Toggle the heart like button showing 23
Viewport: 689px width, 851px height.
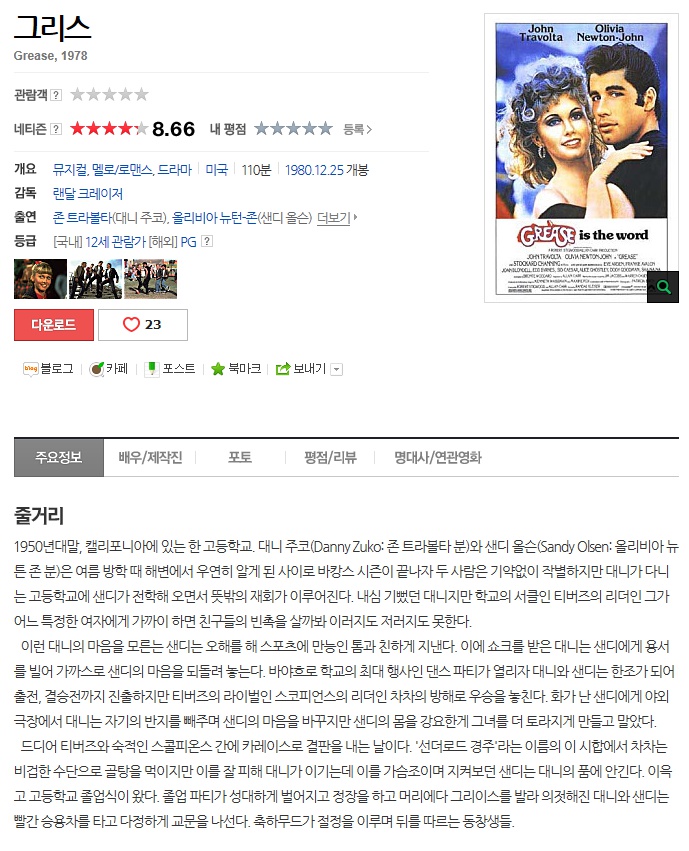[x=143, y=325]
